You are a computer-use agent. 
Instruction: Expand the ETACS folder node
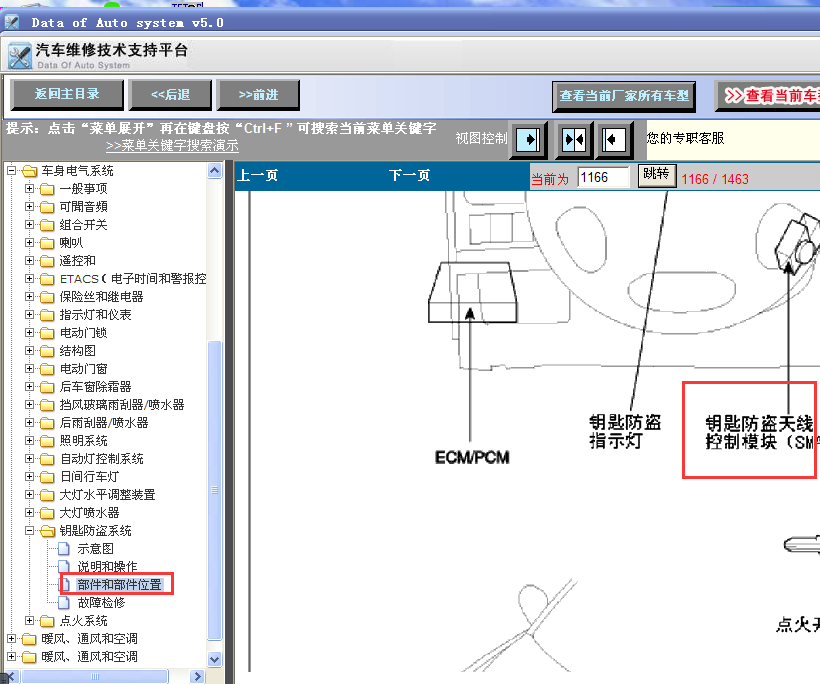coord(29,279)
